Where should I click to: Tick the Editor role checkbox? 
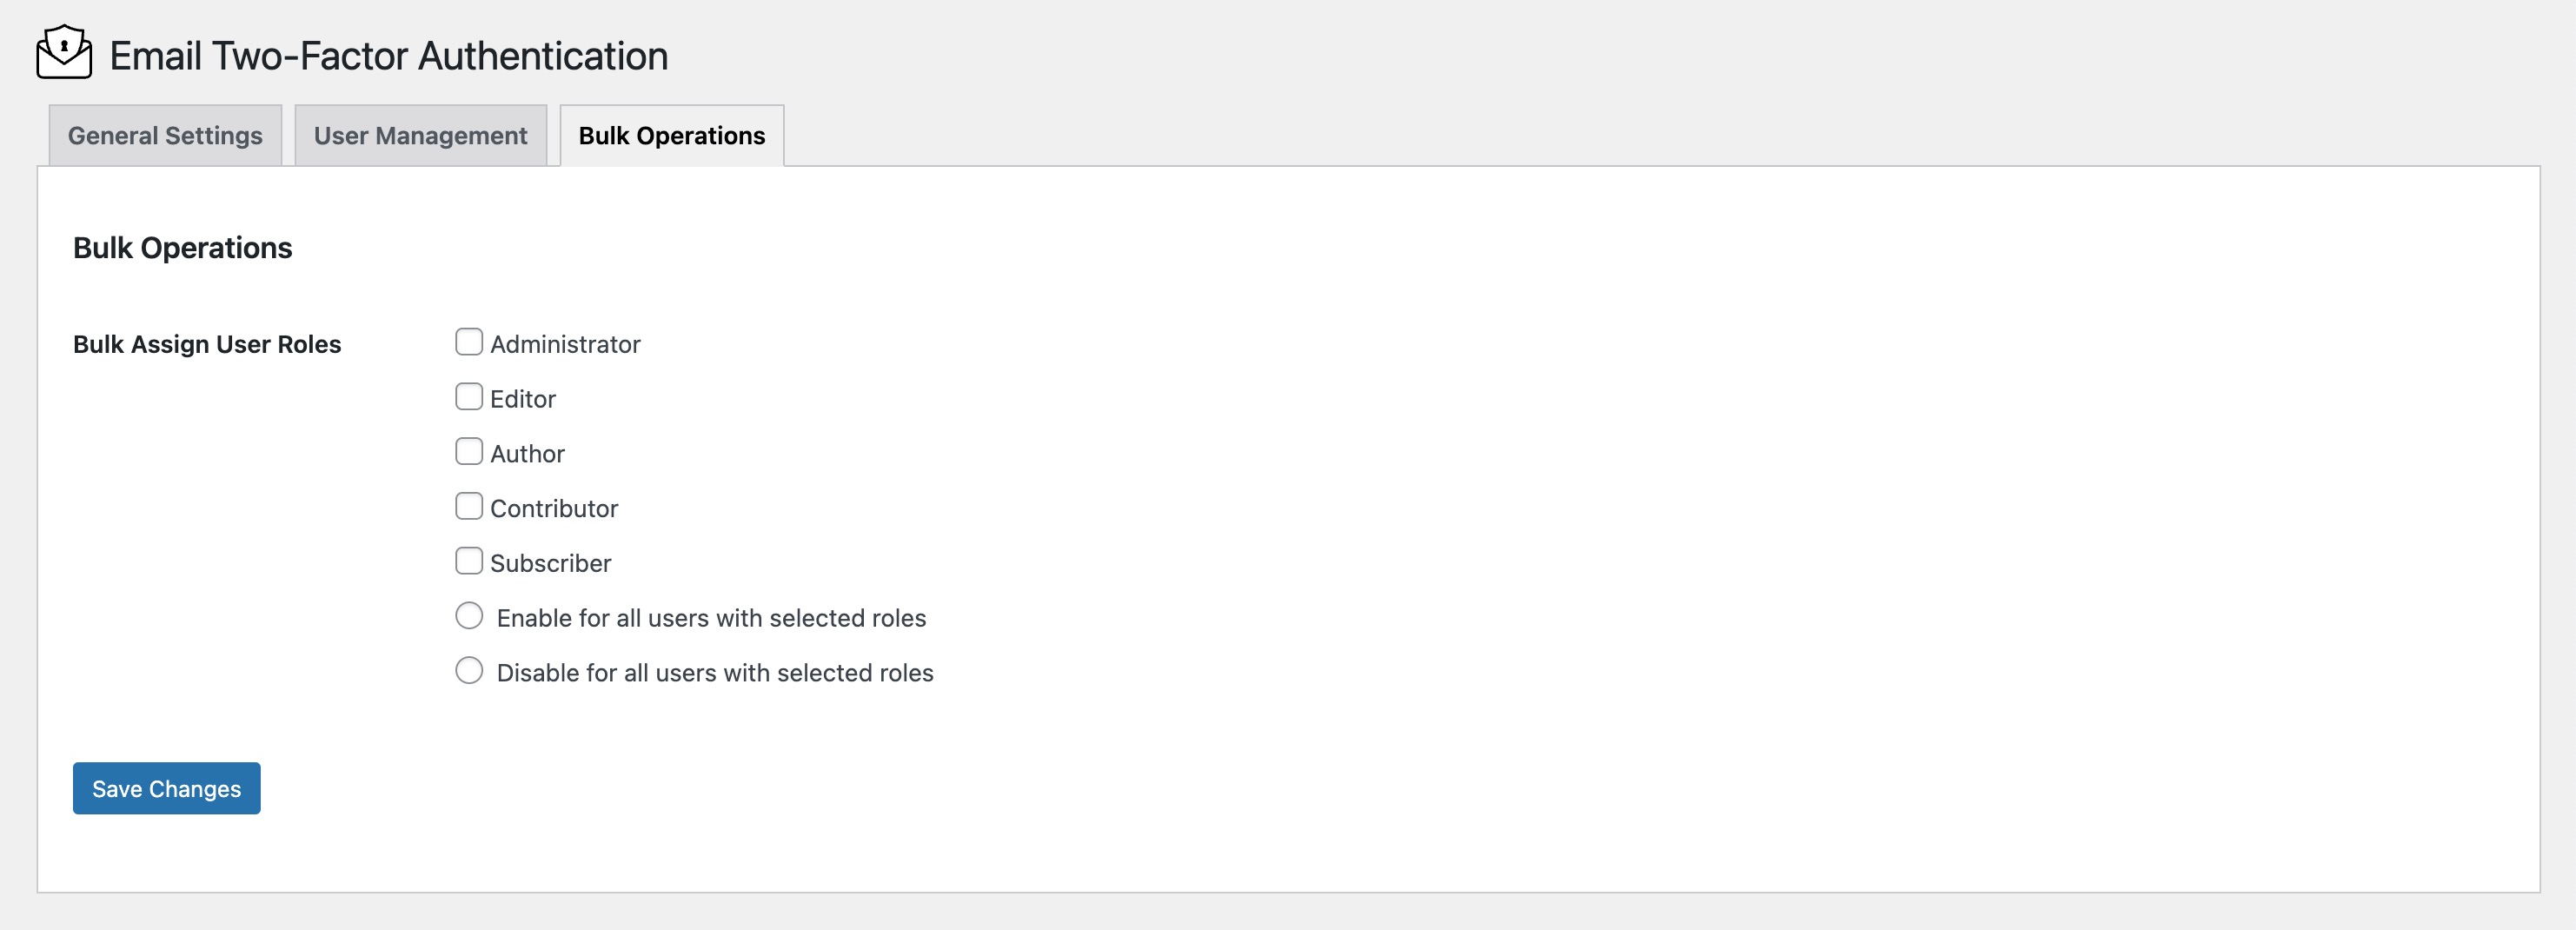469,397
